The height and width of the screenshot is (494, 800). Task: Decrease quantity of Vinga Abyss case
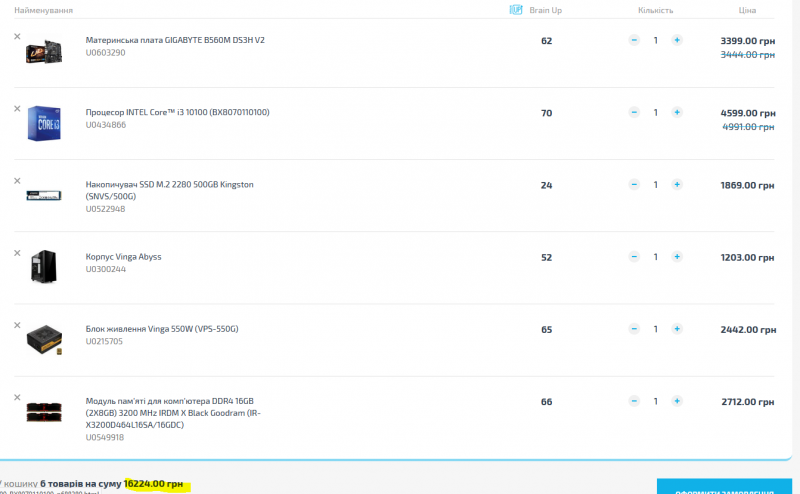click(634, 257)
